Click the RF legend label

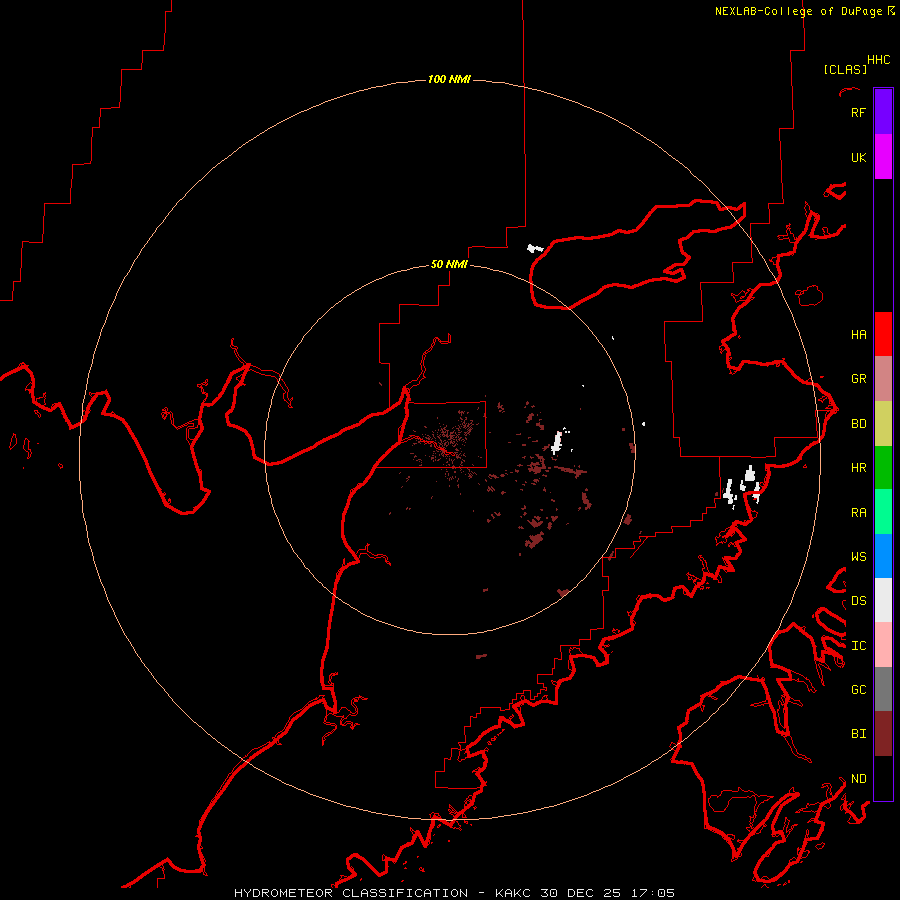point(858,112)
